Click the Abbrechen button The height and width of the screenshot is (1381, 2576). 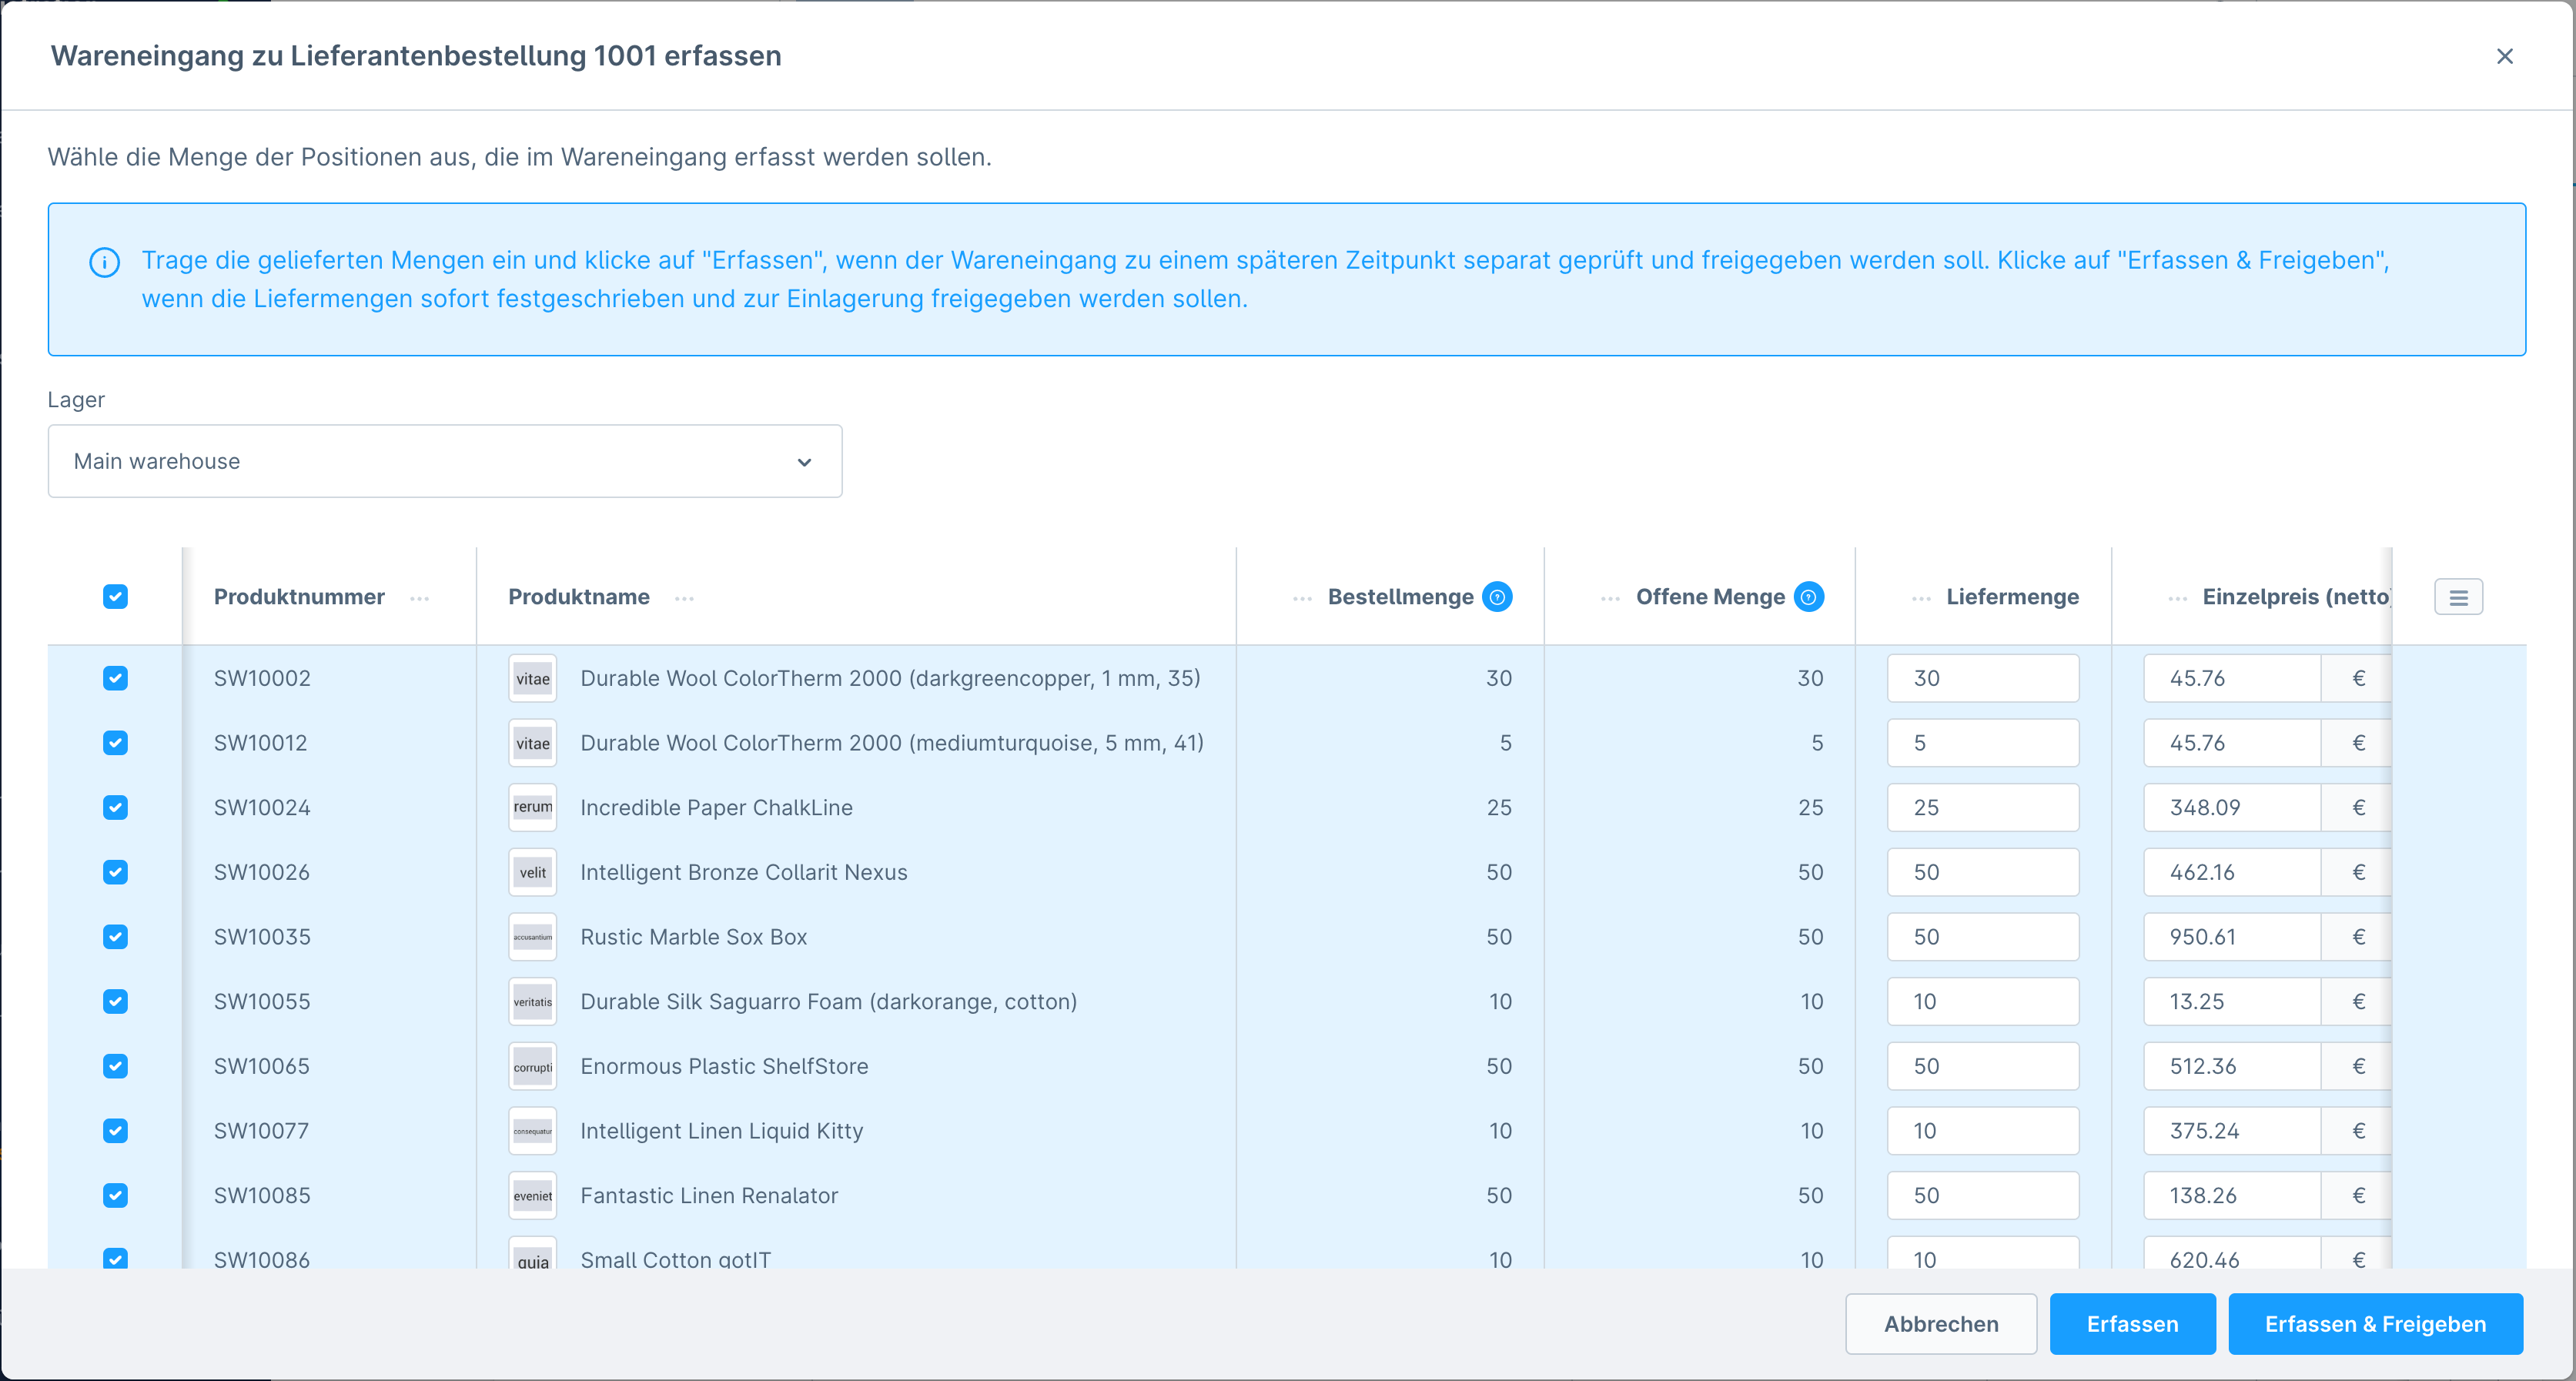click(1940, 1324)
